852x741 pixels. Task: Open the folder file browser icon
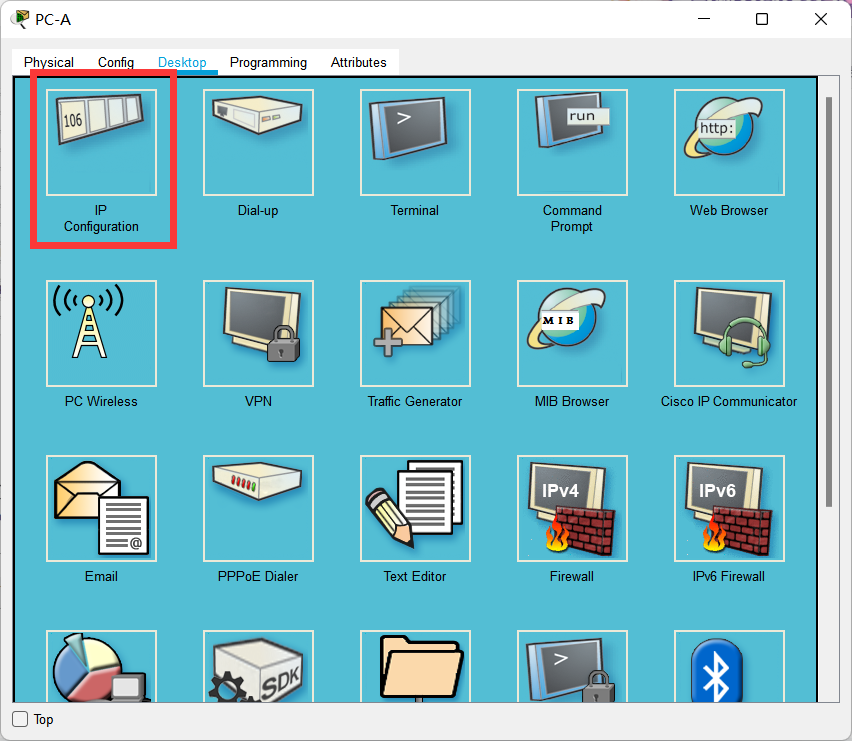416,666
